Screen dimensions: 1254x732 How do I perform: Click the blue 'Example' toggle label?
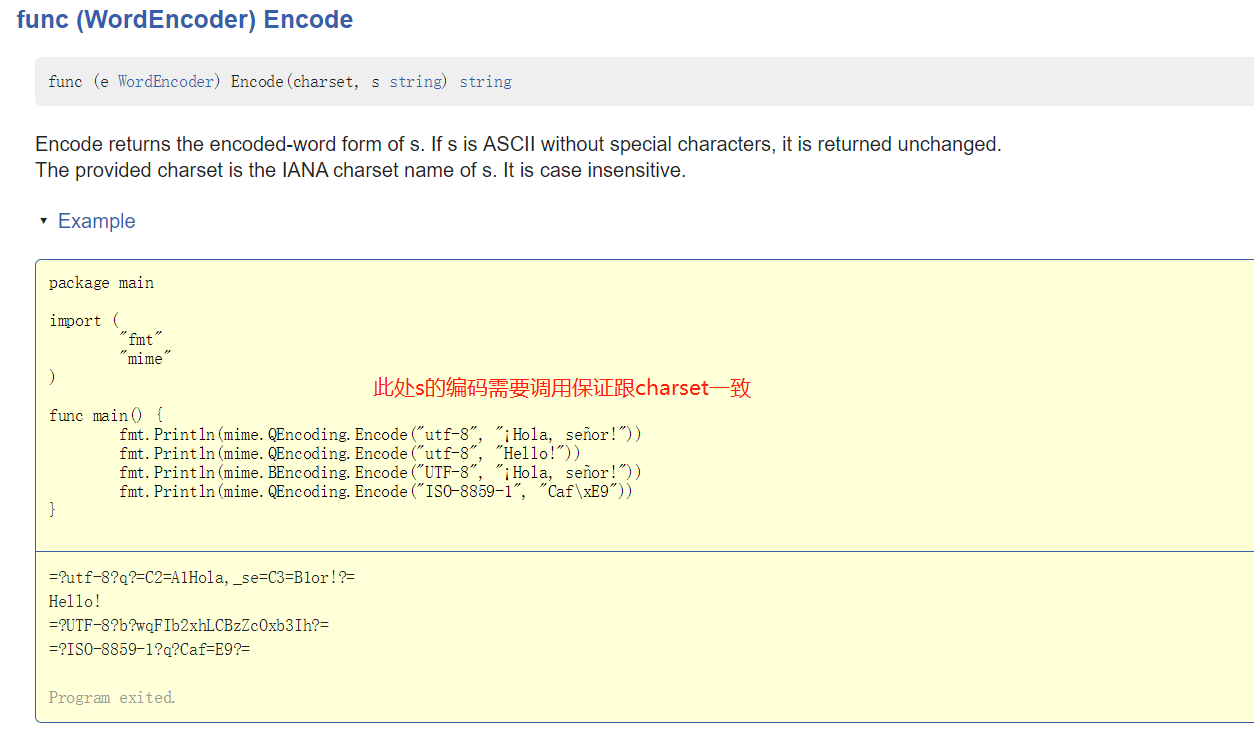pos(96,221)
